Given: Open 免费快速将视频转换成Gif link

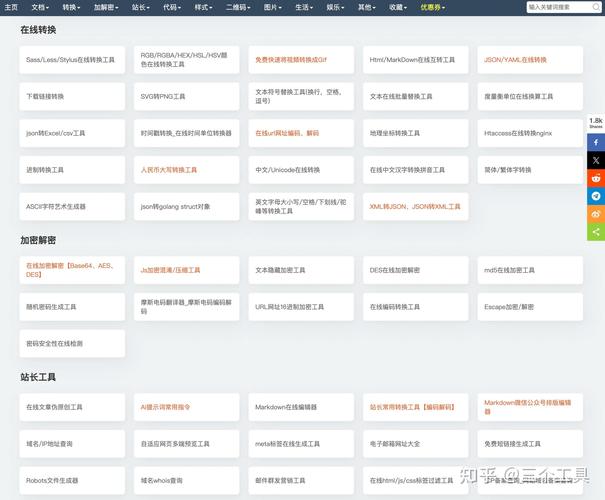Looking at the screenshot, I should click(291, 60).
